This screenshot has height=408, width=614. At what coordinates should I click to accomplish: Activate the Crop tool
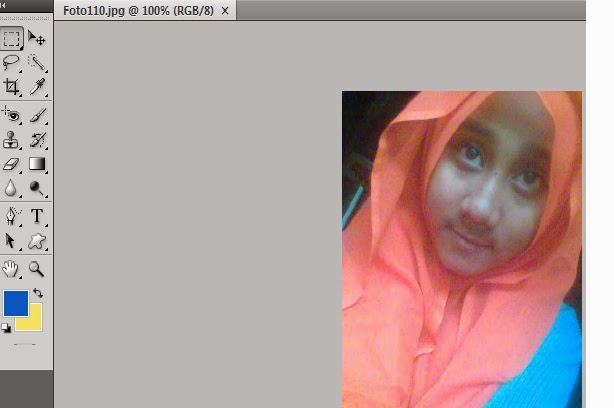pyautogui.click(x=11, y=87)
